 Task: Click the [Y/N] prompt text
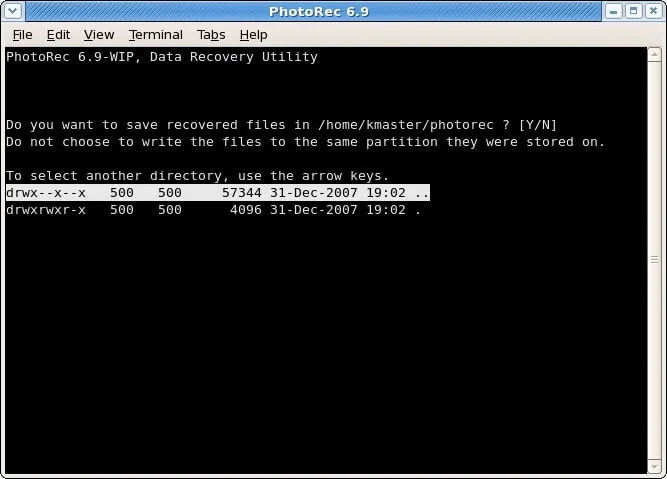tap(538, 125)
